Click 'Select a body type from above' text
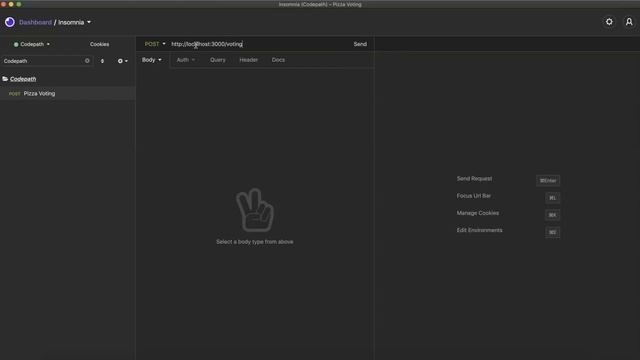The width and height of the screenshot is (640, 360). tap(255, 242)
